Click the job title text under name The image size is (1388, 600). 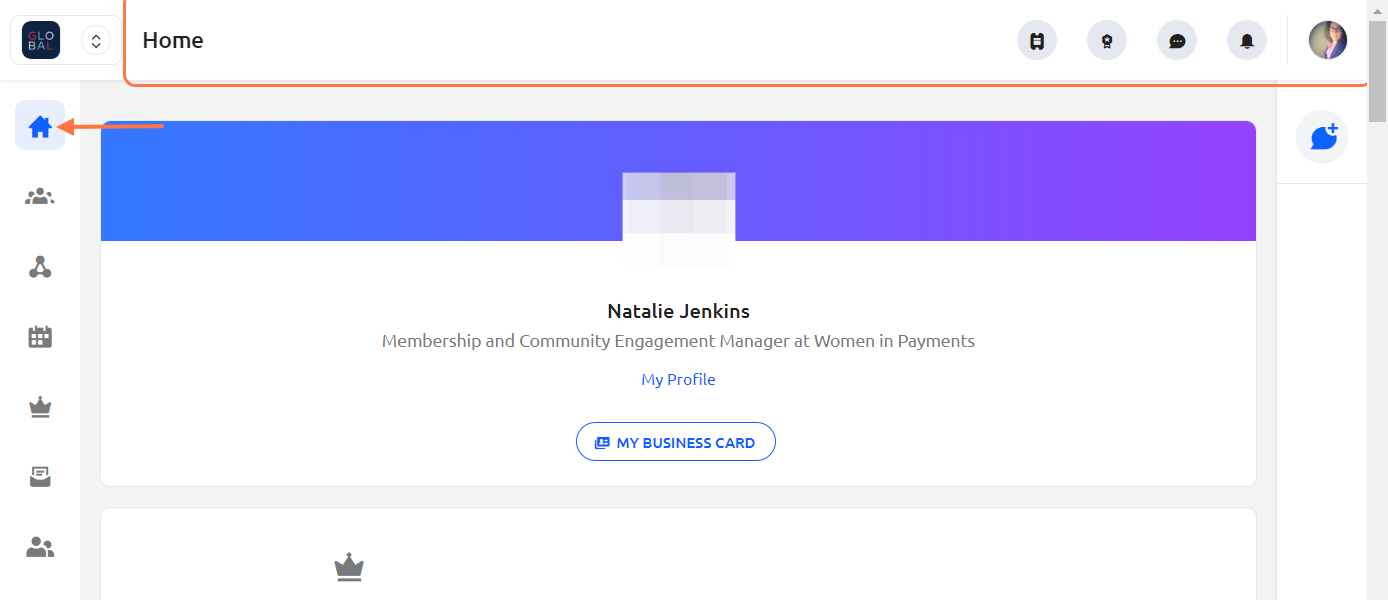point(678,341)
